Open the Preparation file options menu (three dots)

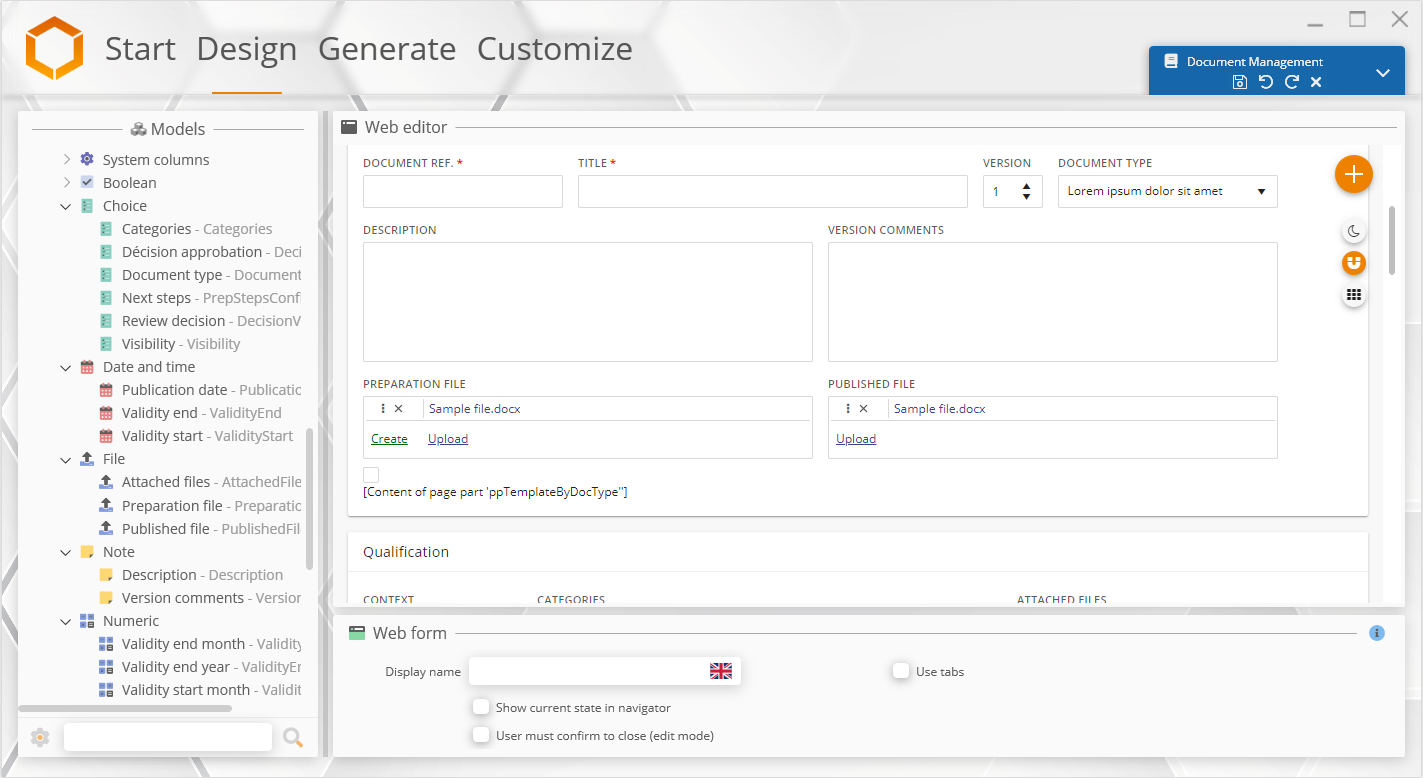[383, 409]
